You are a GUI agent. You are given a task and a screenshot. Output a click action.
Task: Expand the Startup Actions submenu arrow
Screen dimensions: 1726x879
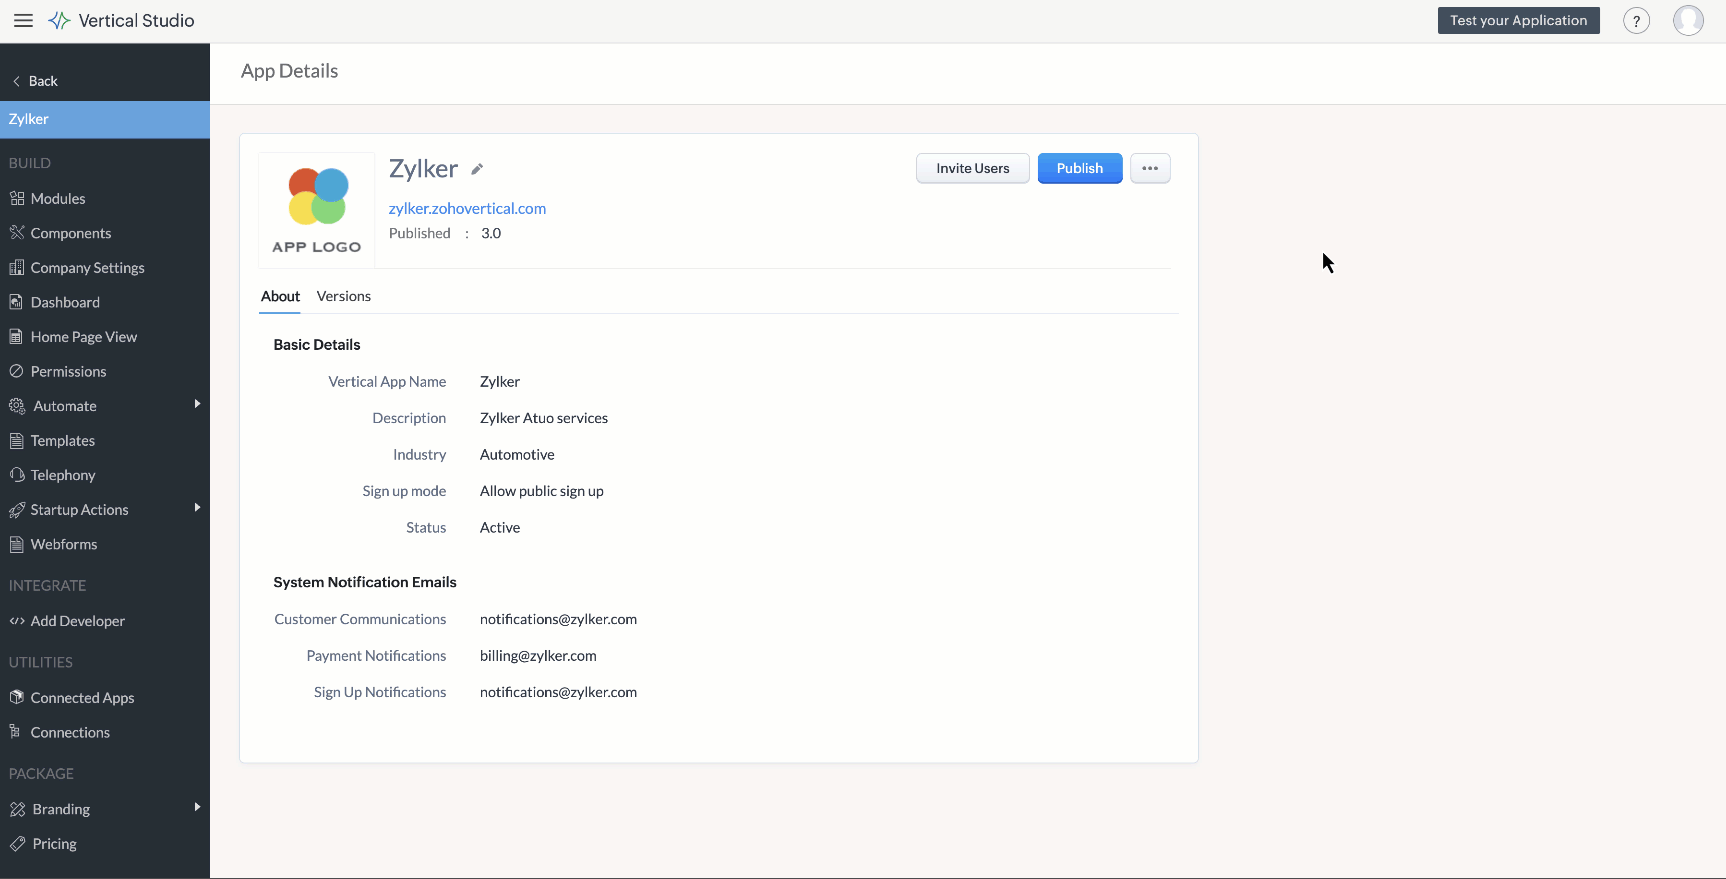tap(197, 508)
